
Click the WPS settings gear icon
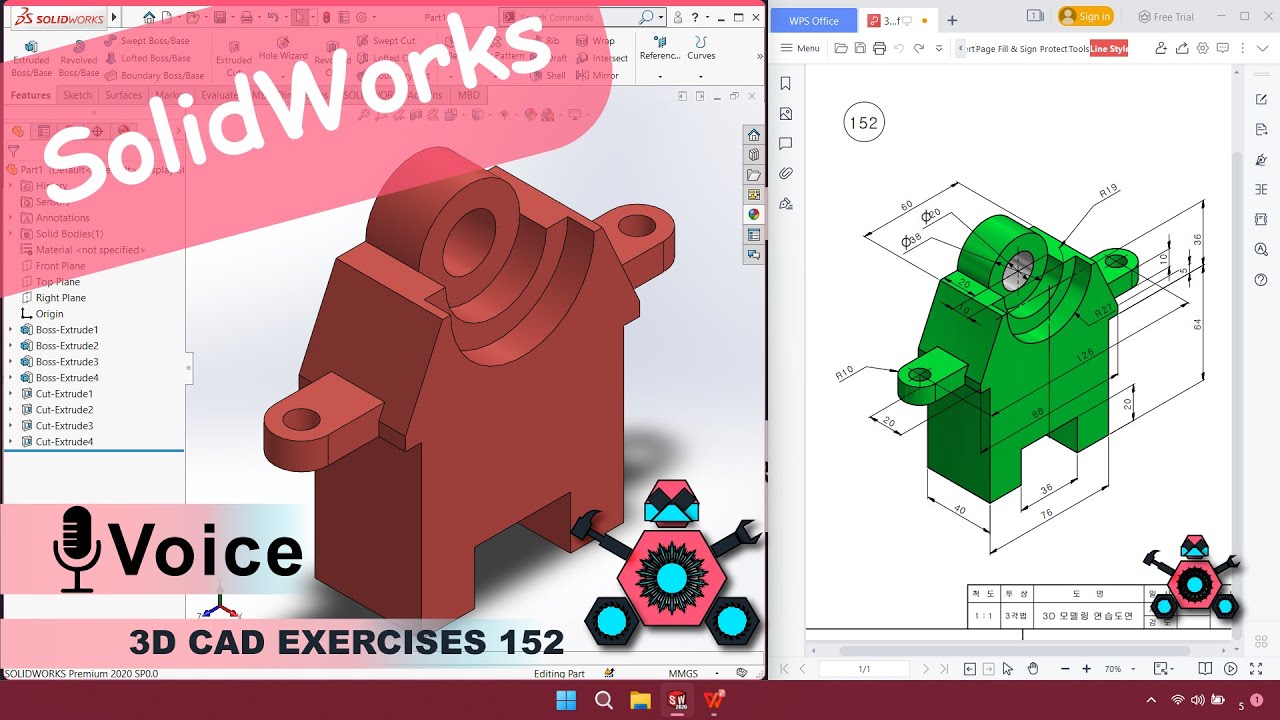point(1203,48)
